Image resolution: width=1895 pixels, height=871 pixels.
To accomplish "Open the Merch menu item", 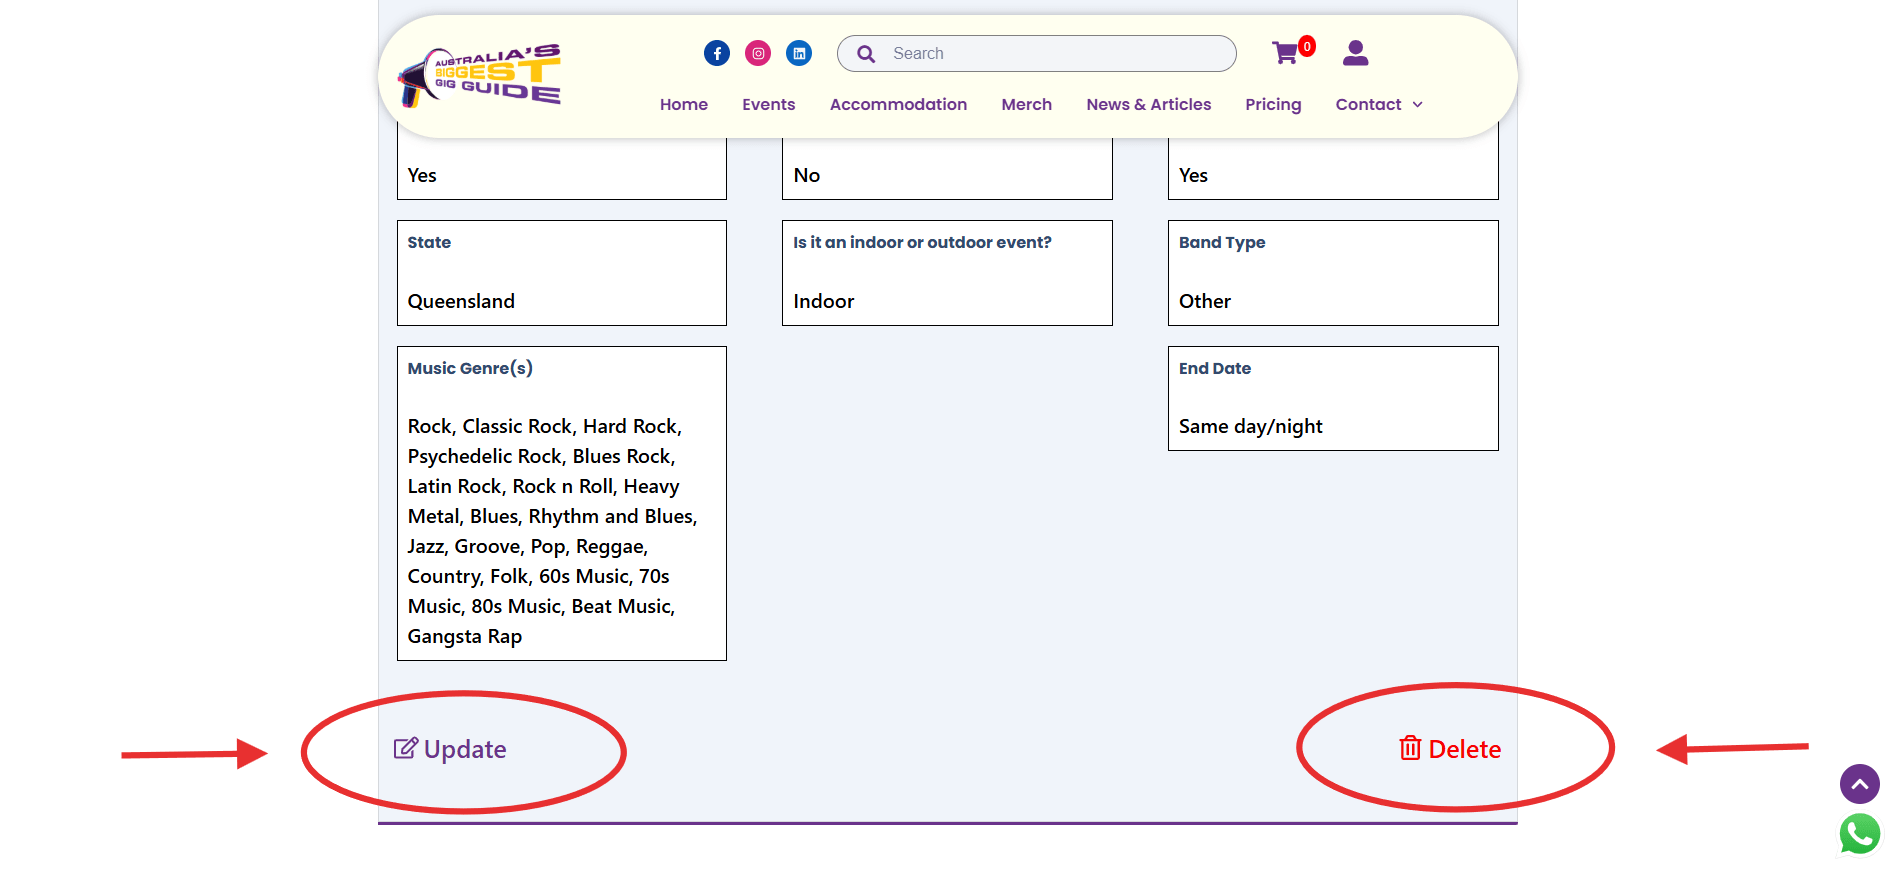I will pos(1026,104).
